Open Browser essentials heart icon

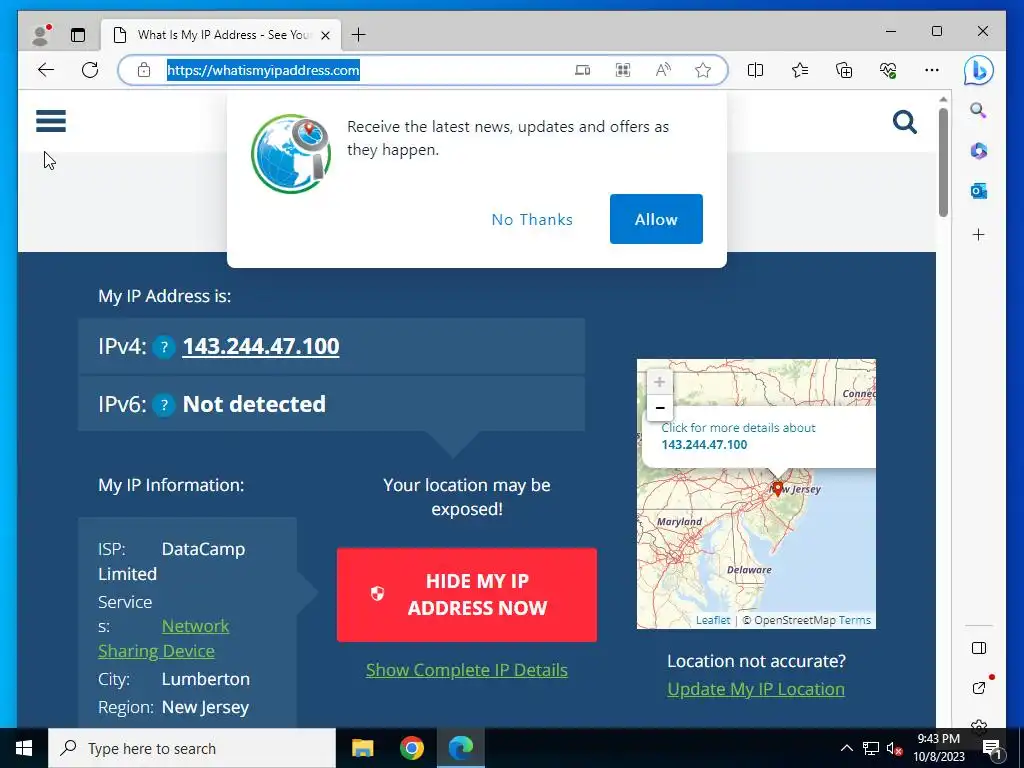pos(888,70)
